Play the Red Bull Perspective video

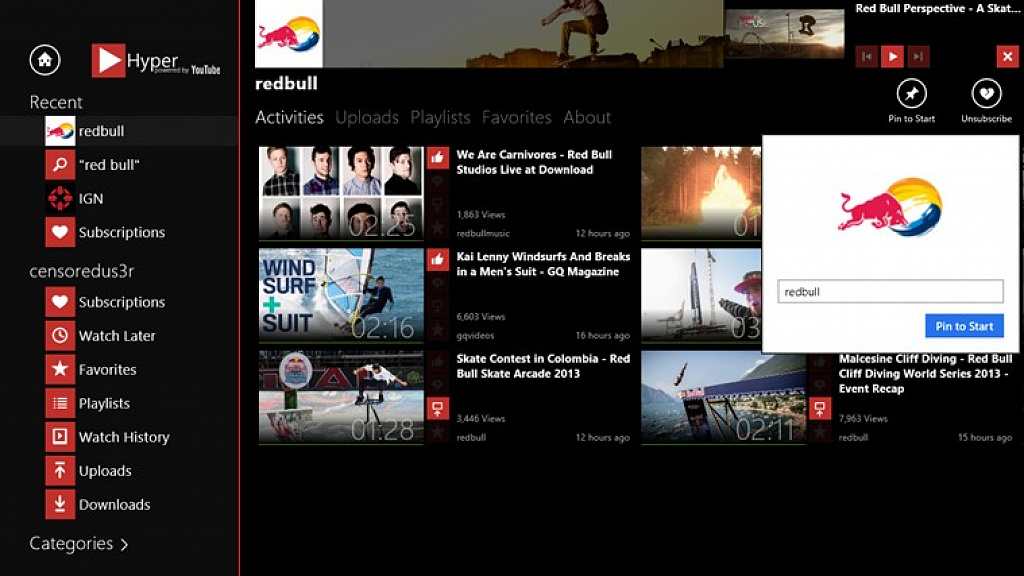(x=892, y=57)
